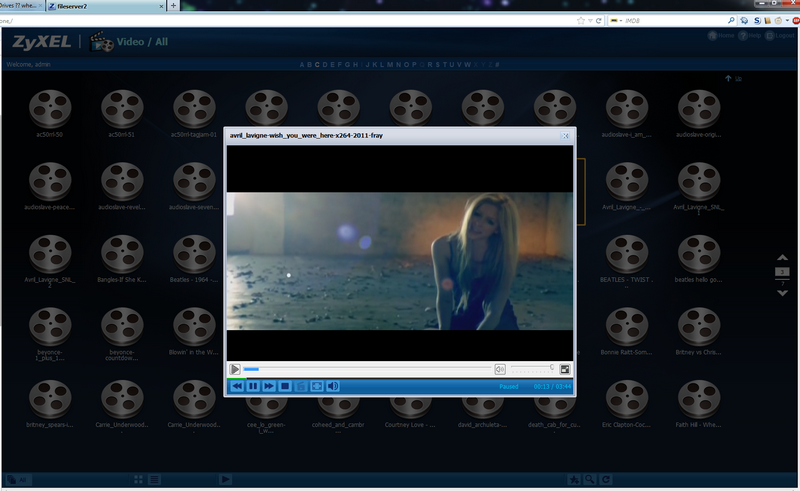The width and height of the screenshot is (800, 491).
Task: Open a new browser tab with plus button
Action: [x=173, y=6]
